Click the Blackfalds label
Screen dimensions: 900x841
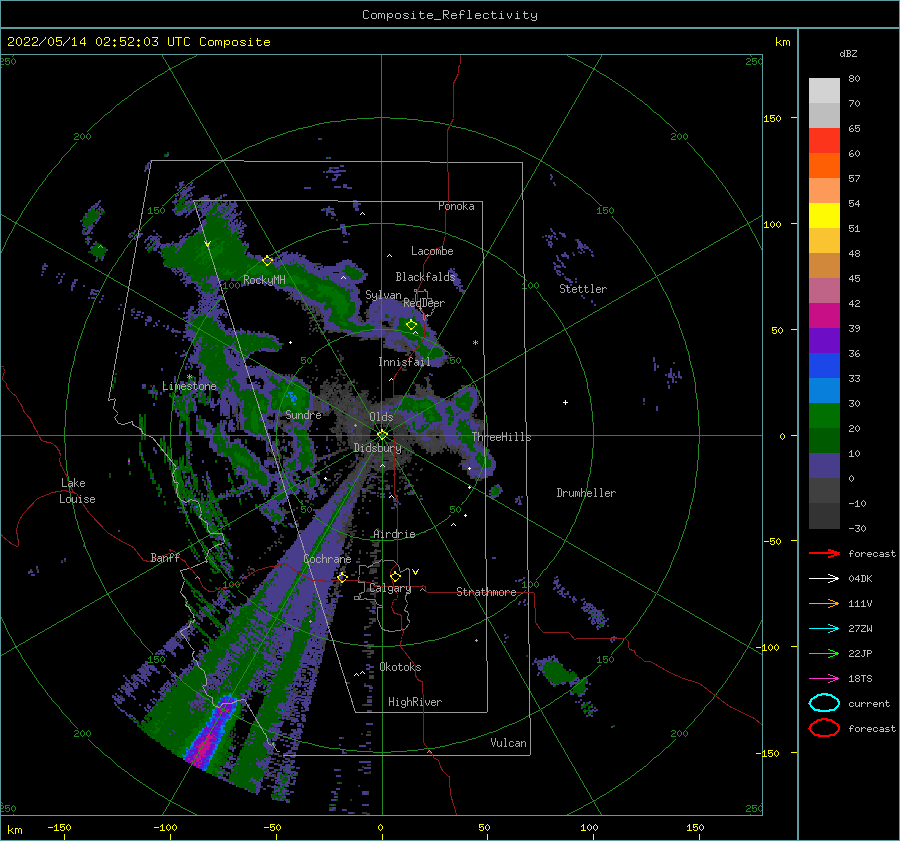[x=425, y=277]
